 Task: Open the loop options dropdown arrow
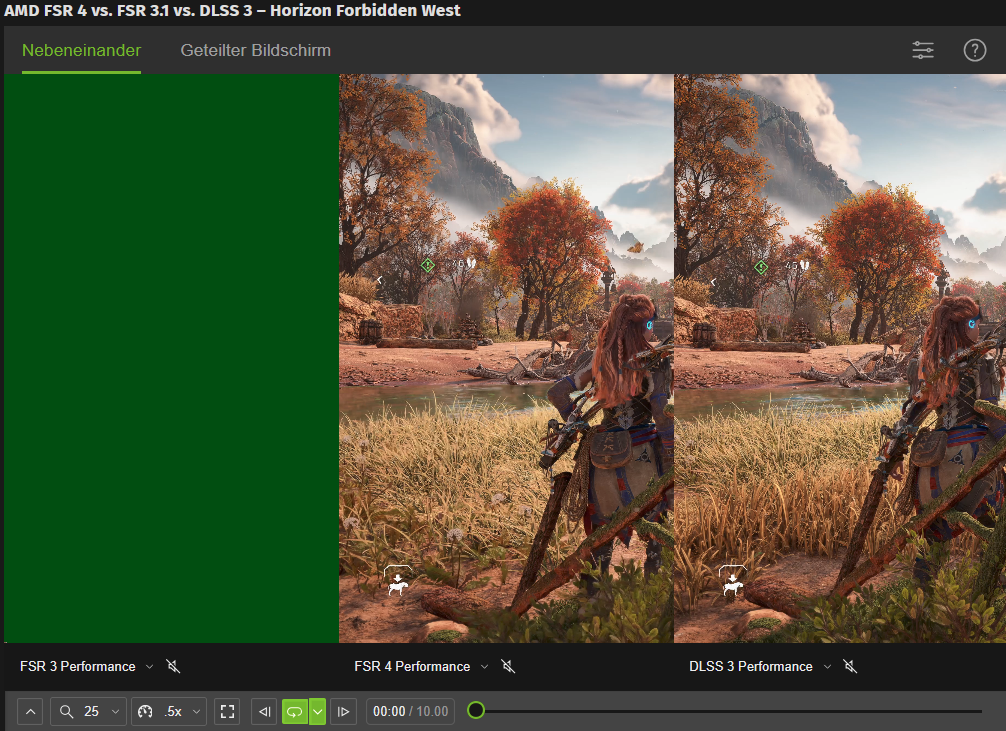coord(318,711)
